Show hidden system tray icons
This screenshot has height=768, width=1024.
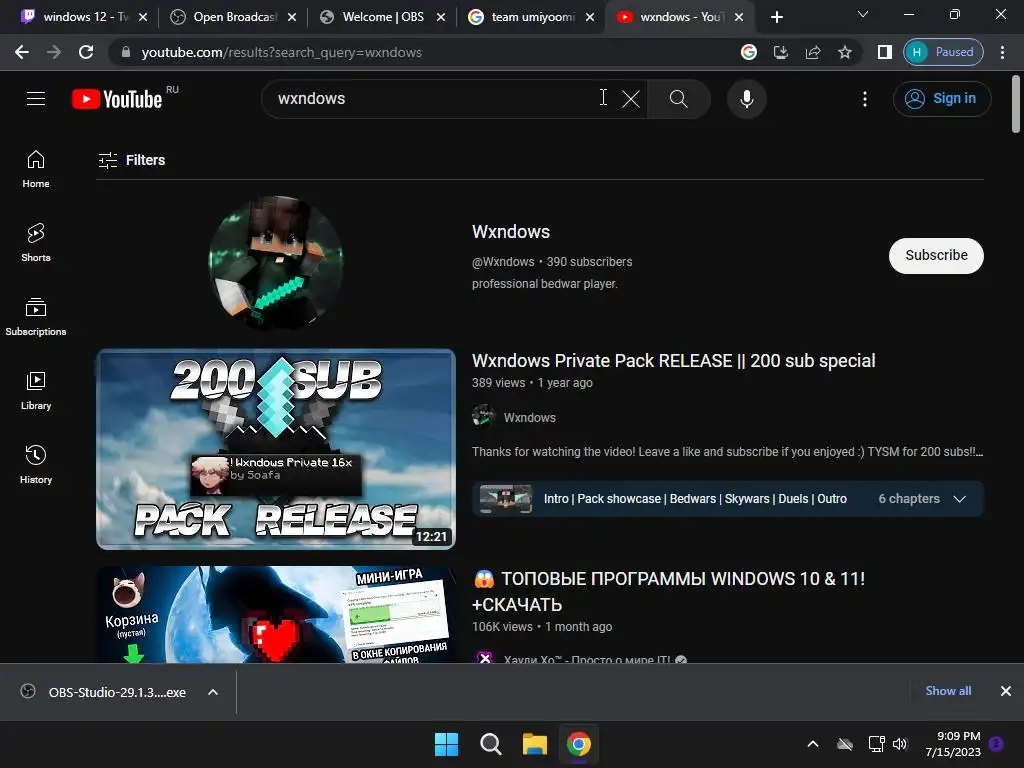[x=813, y=744]
